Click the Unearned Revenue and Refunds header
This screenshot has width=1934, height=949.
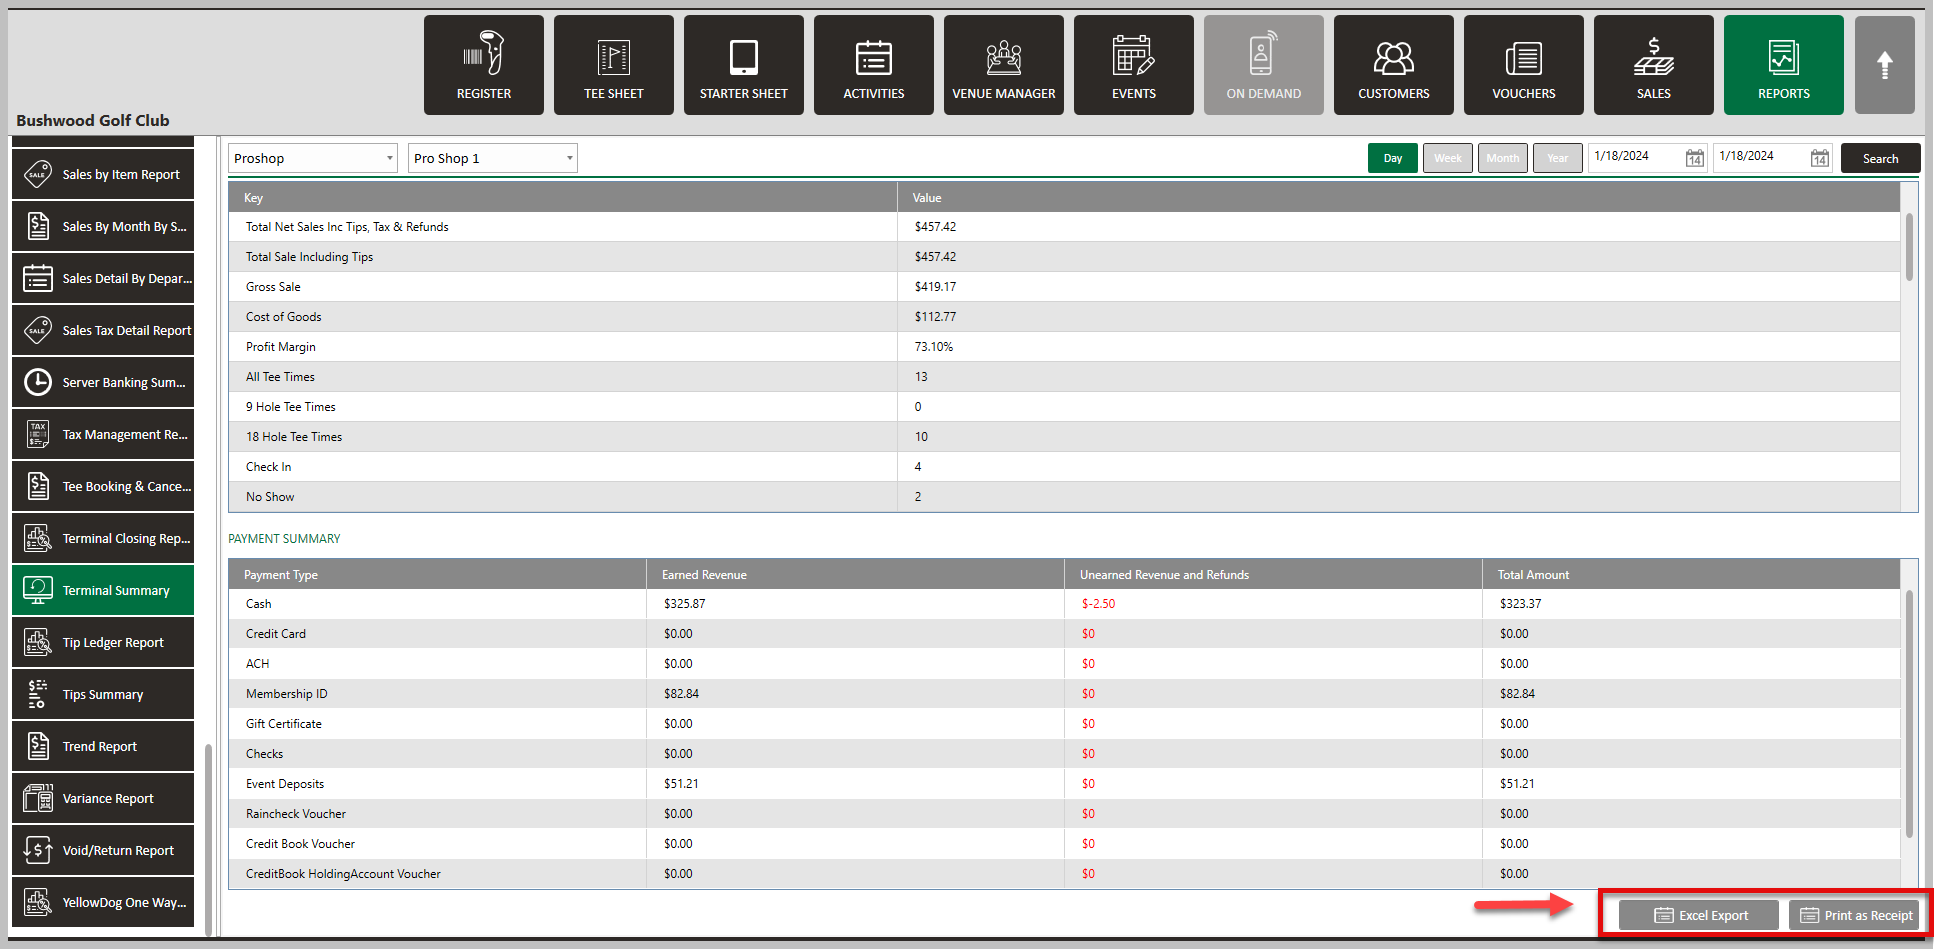pyautogui.click(x=1273, y=575)
